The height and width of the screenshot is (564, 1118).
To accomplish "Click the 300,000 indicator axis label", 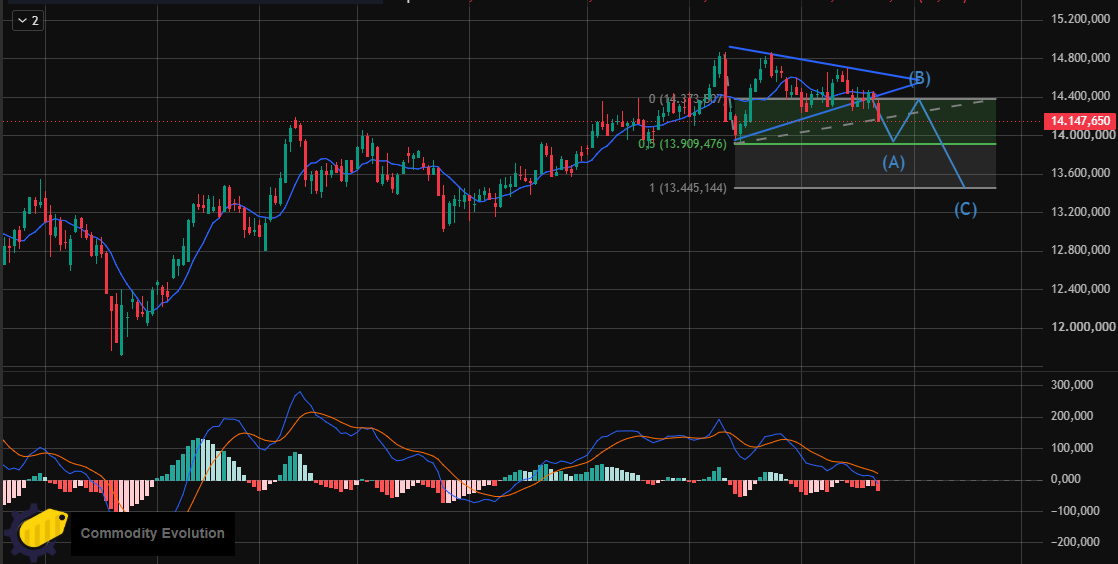I will click(x=1072, y=385).
